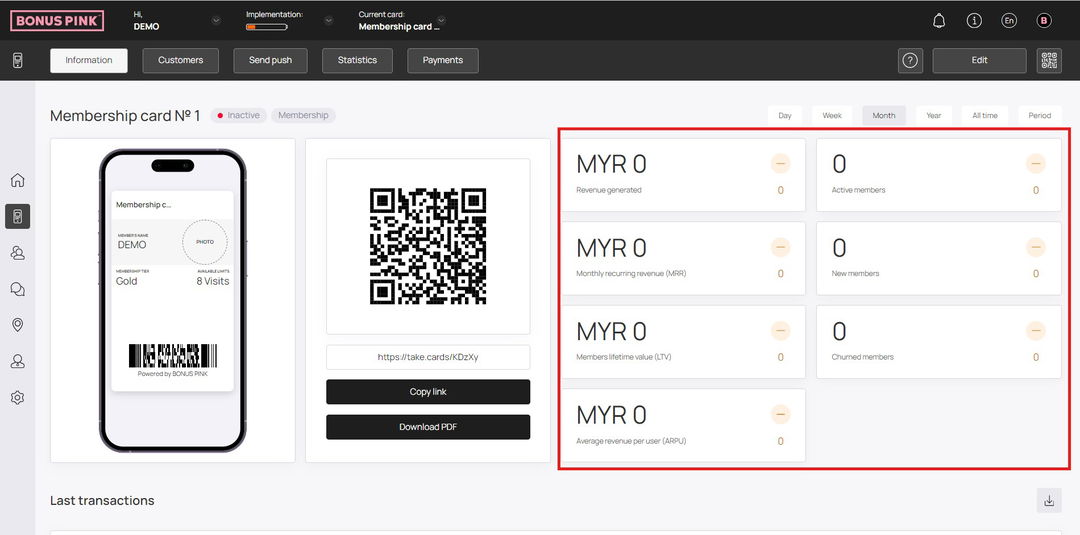Click the Inactive status badge

(238, 116)
